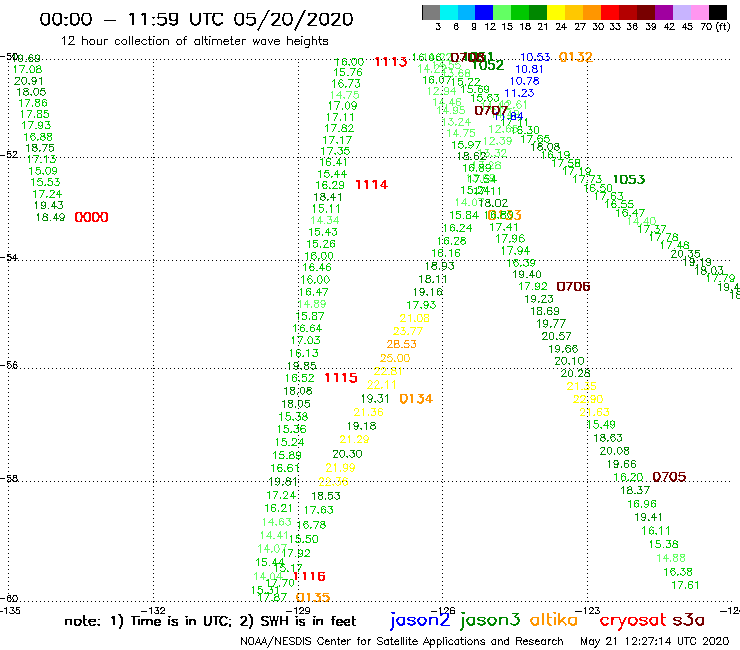Click the '20.91' wave height value

[x=29, y=81]
